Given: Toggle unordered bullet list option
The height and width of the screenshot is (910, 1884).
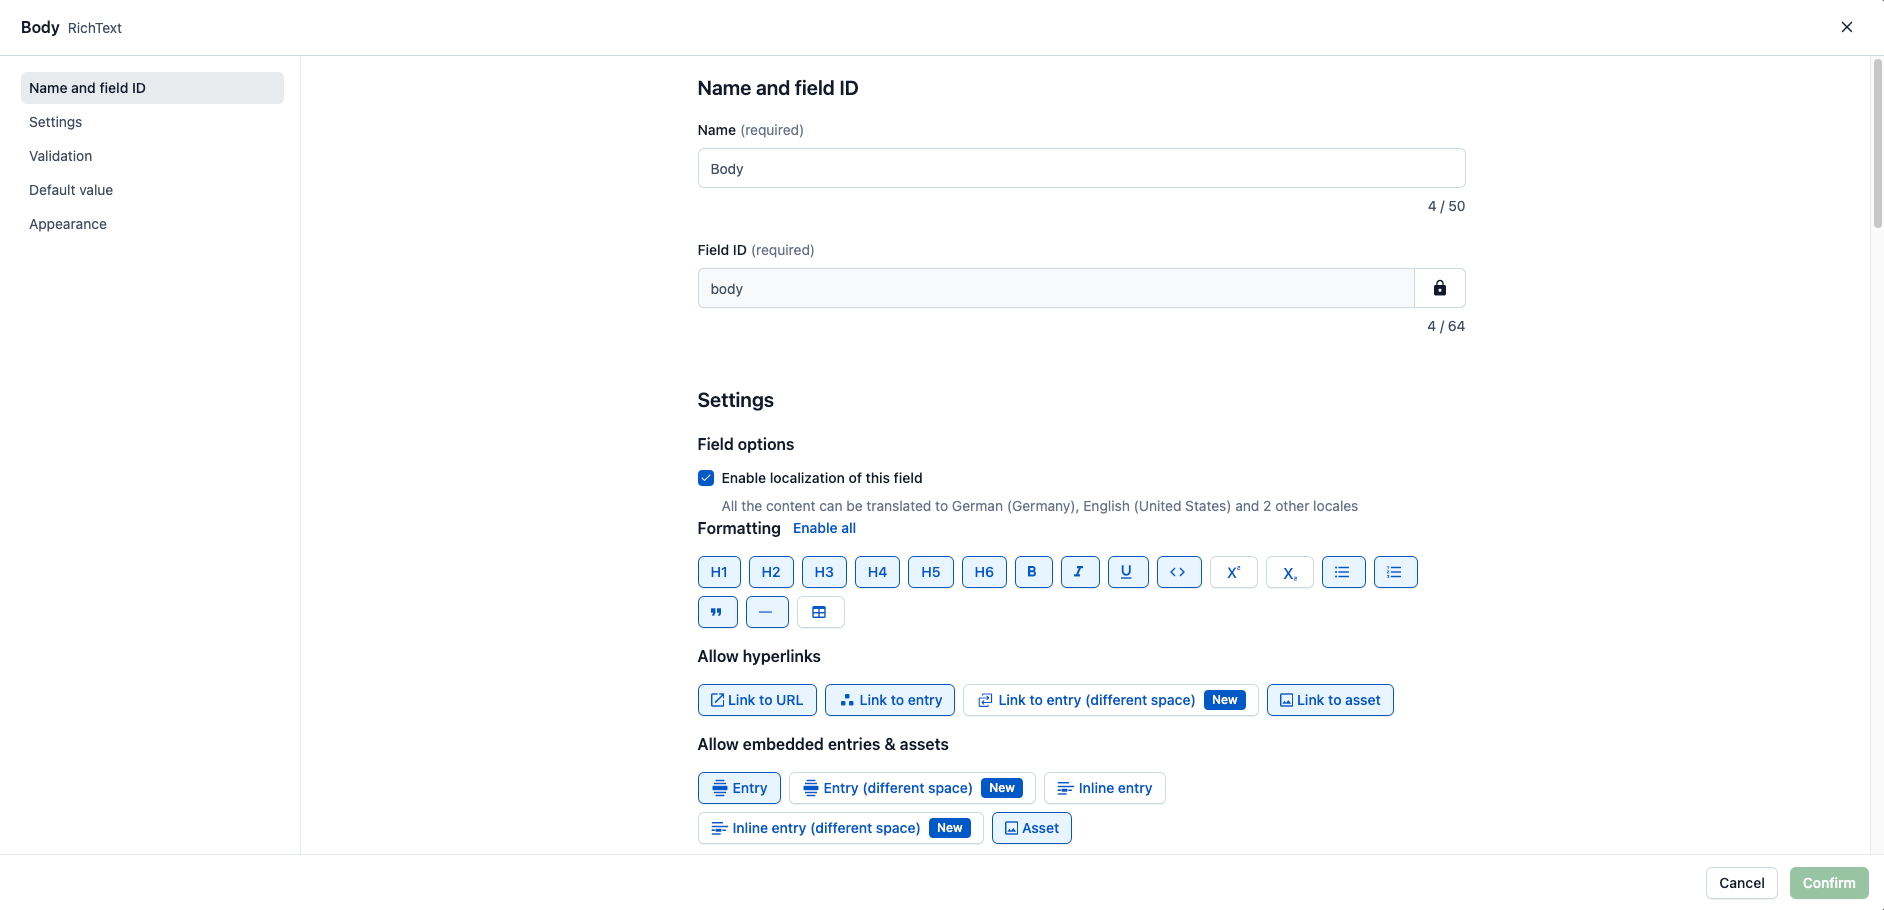Looking at the screenshot, I should tap(1344, 572).
